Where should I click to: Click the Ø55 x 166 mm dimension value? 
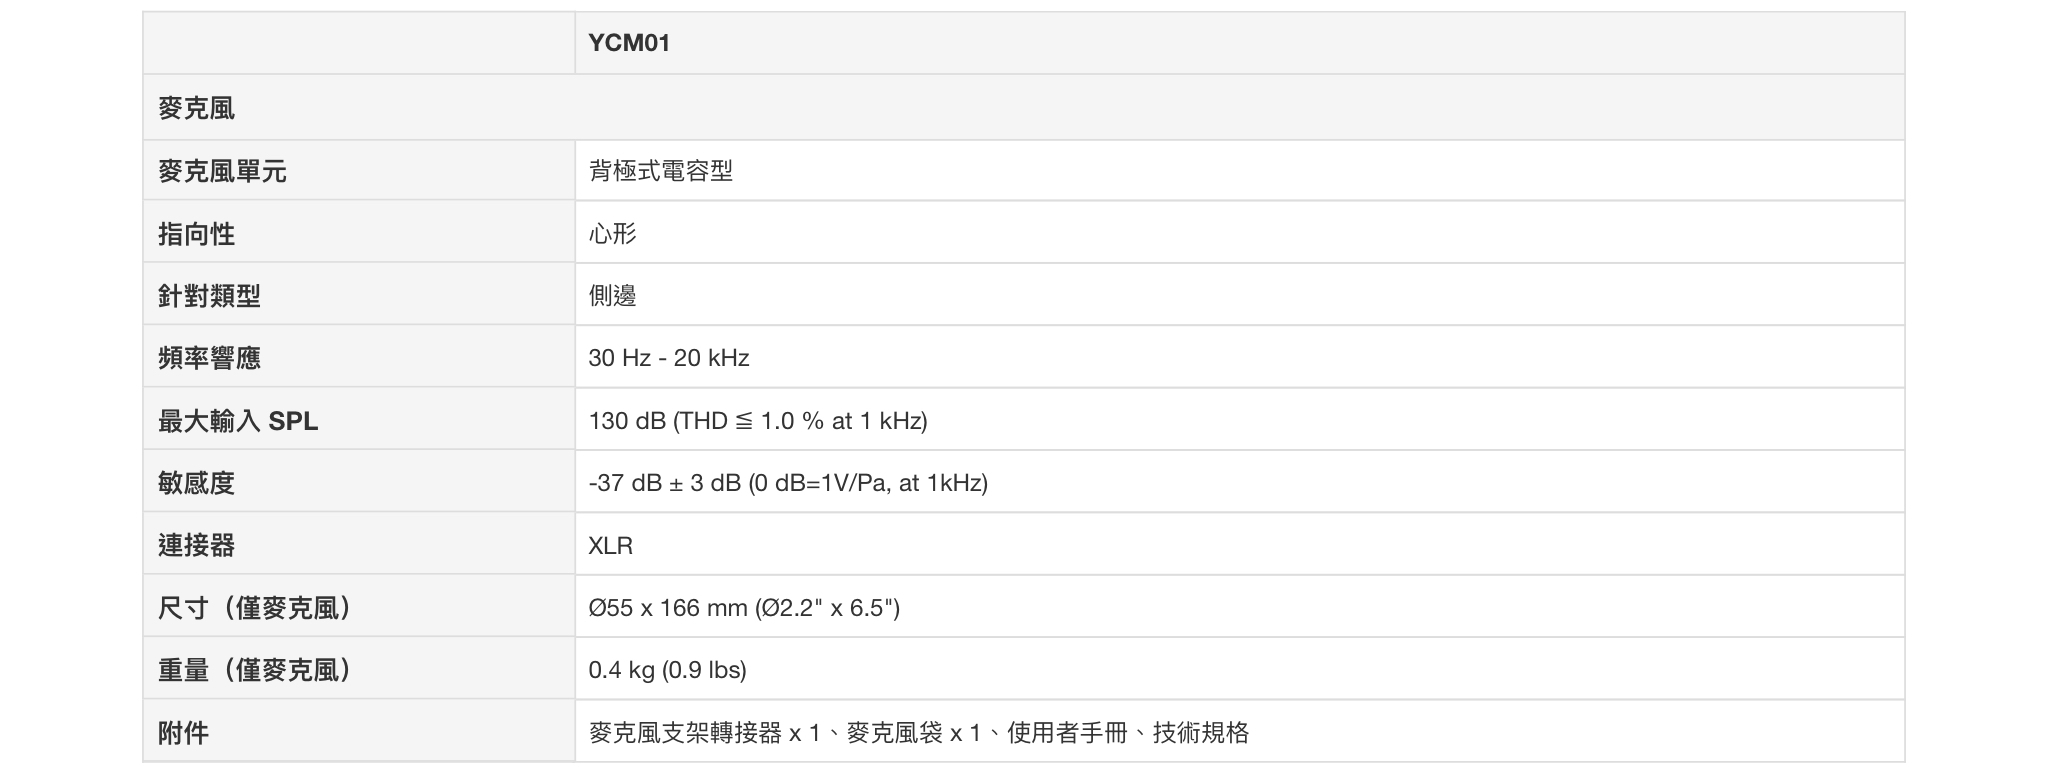click(744, 608)
